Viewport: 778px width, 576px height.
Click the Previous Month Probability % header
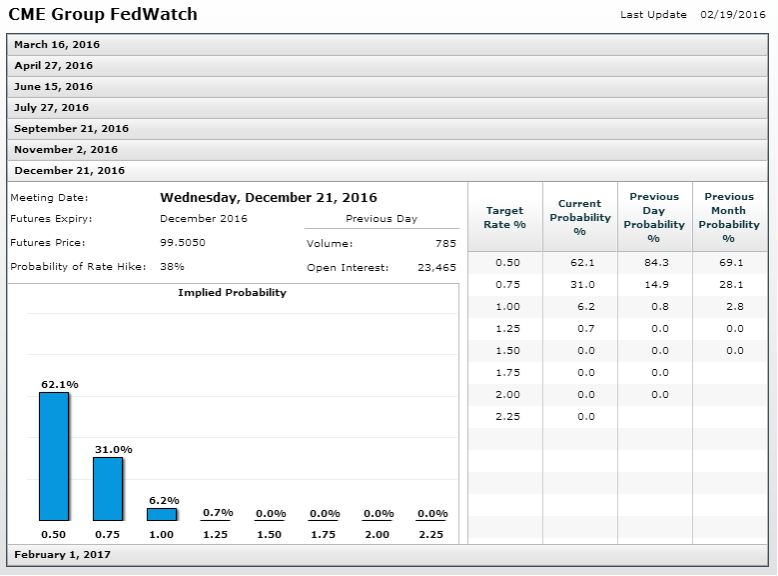[729, 218]
